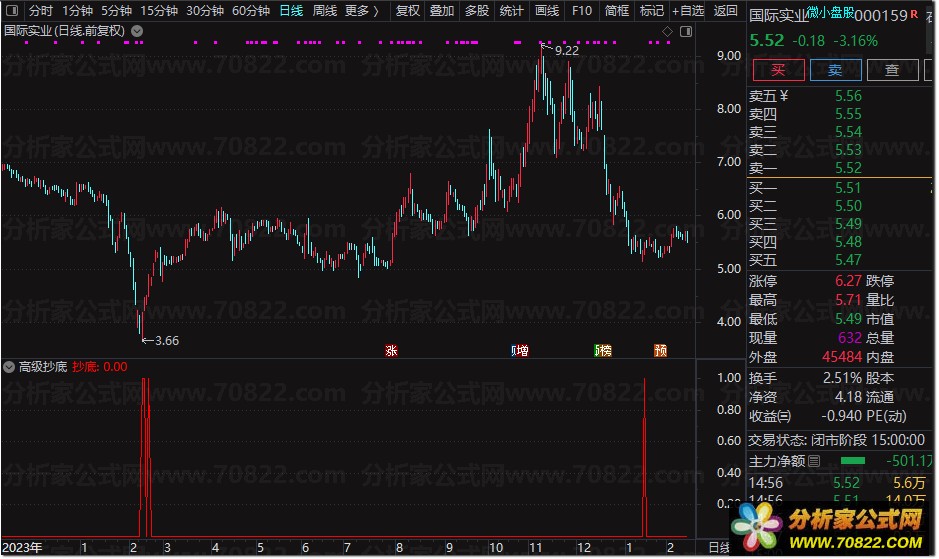Click the 主力净额 list icon
Screen dimensions: 939x559
coord(814,461)
